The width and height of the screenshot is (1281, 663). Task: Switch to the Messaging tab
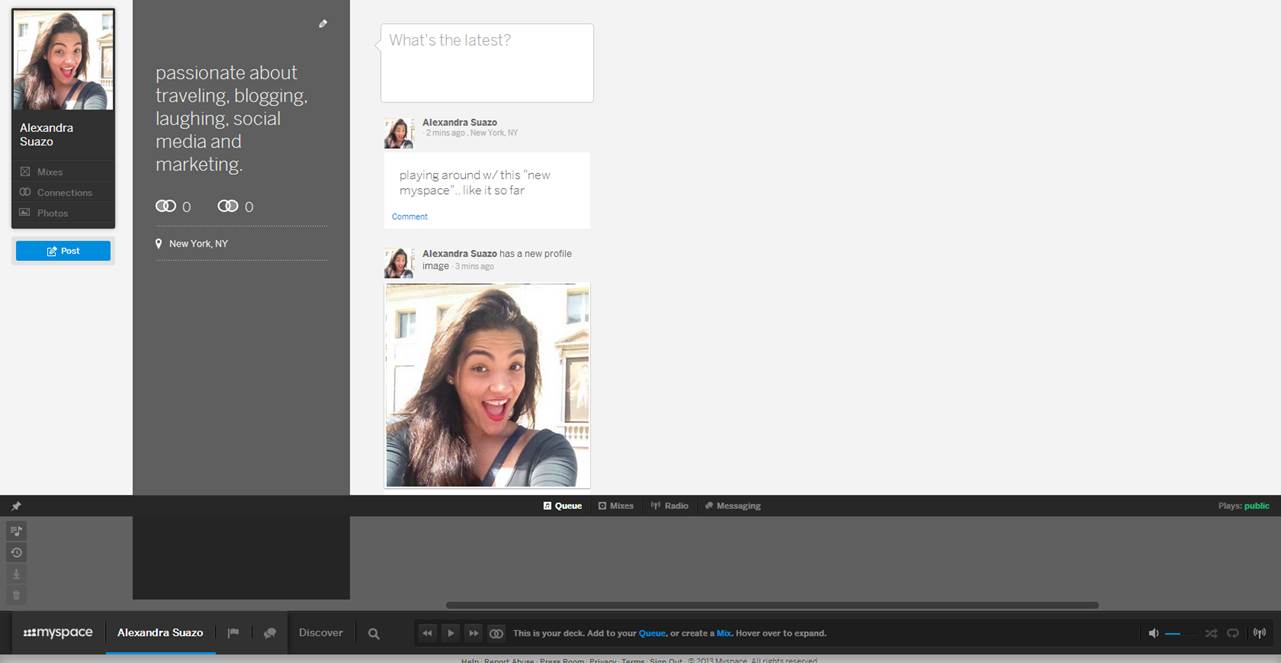click(733, 506)
